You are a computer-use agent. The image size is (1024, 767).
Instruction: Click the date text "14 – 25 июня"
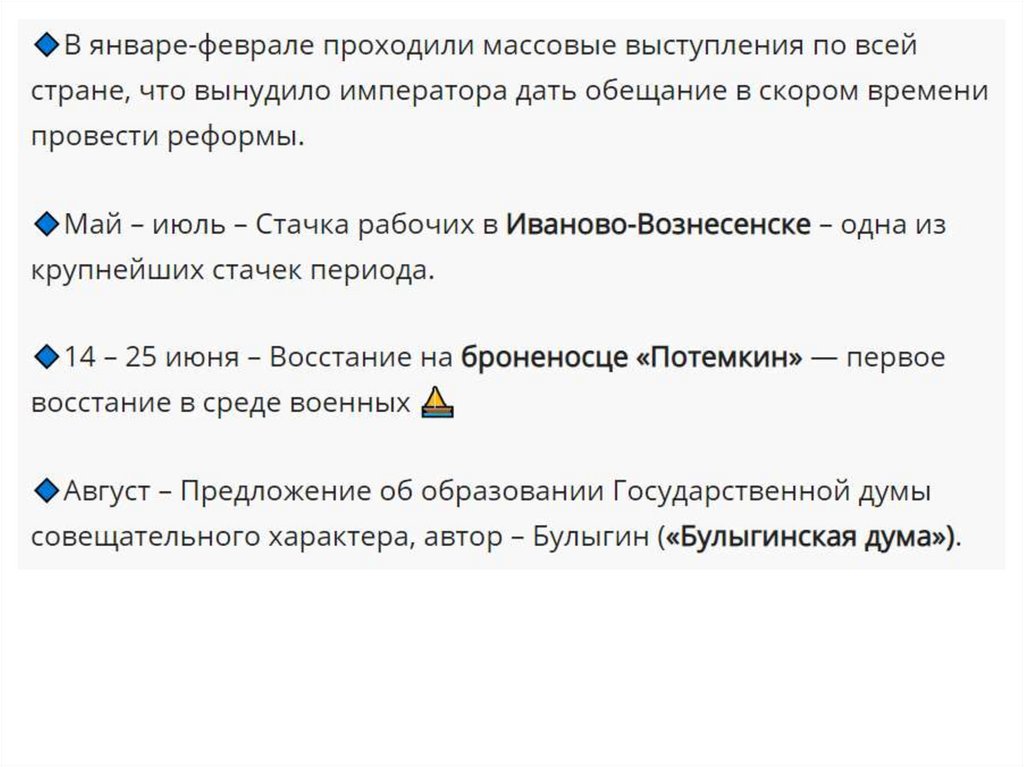pos(152,357)
